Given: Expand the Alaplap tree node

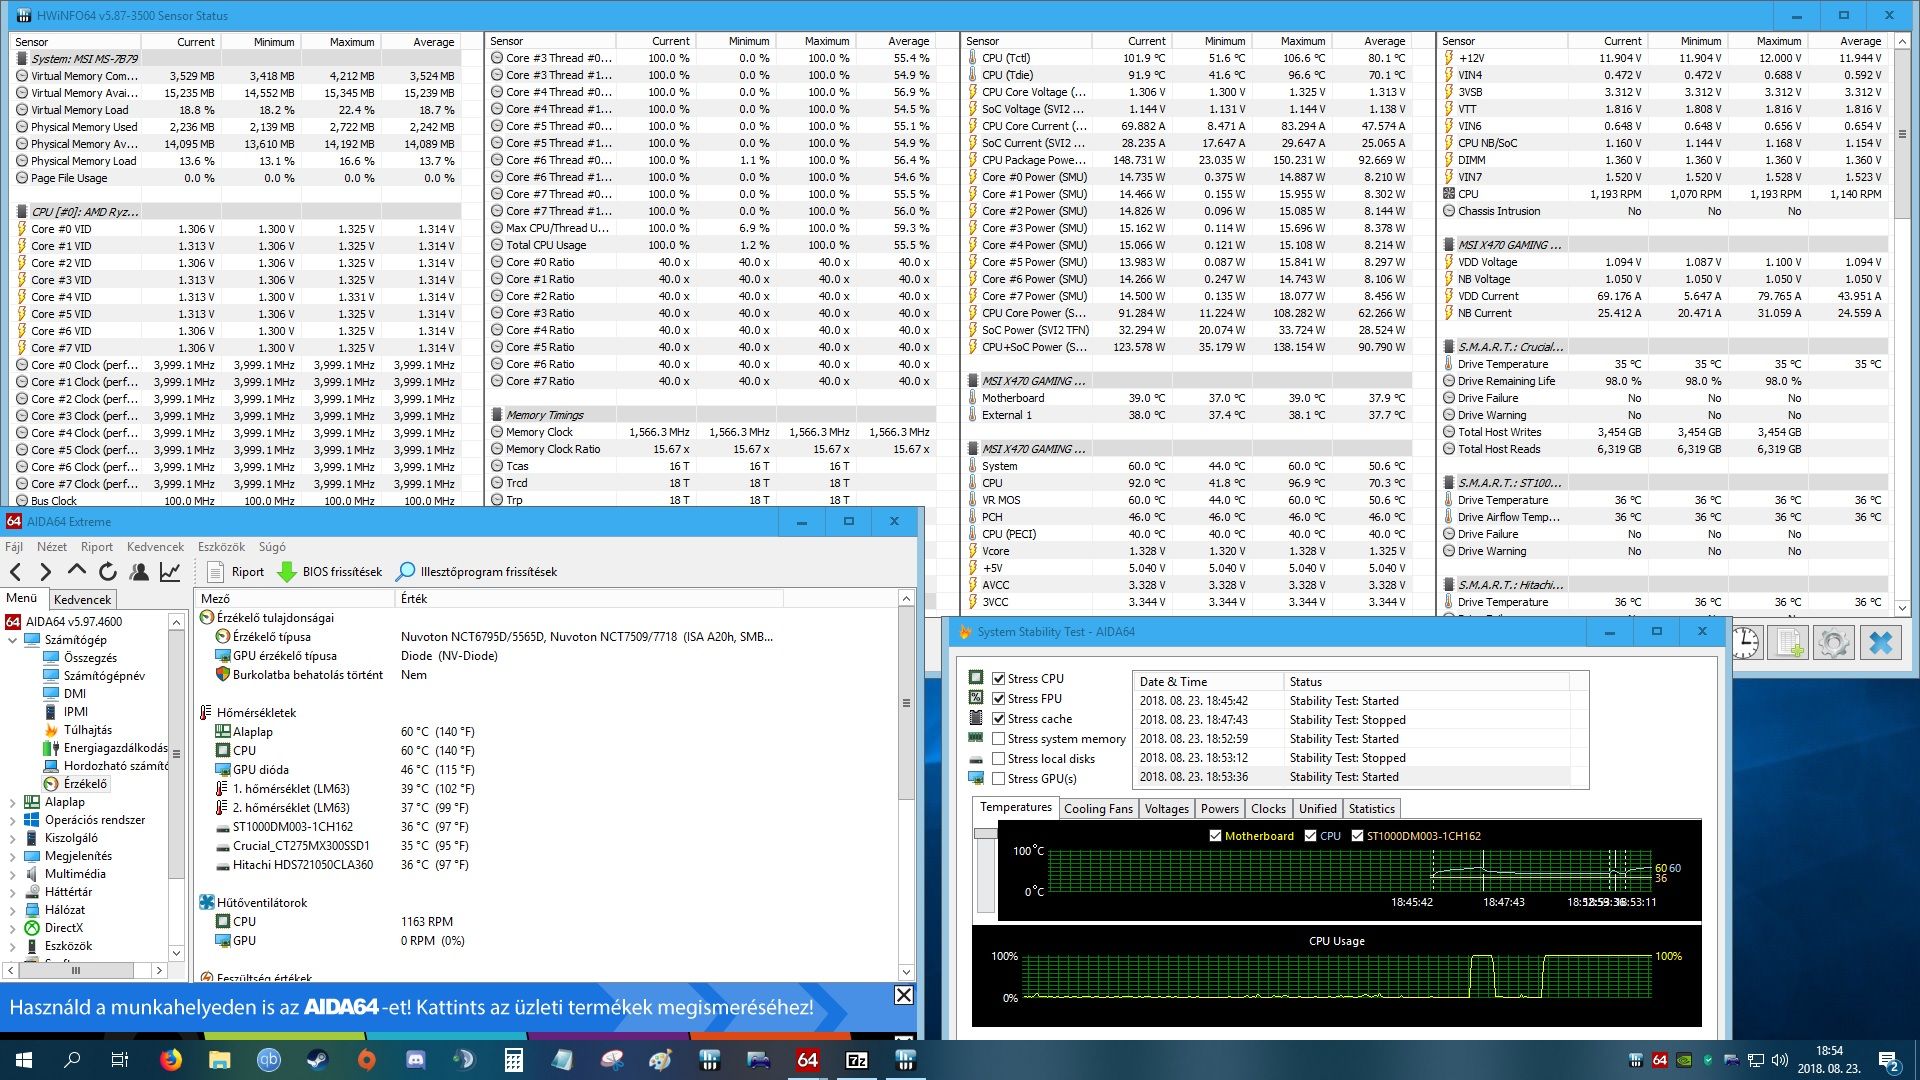Looking at the screenshot, I should pyautogui.click(x=12, y=802).
